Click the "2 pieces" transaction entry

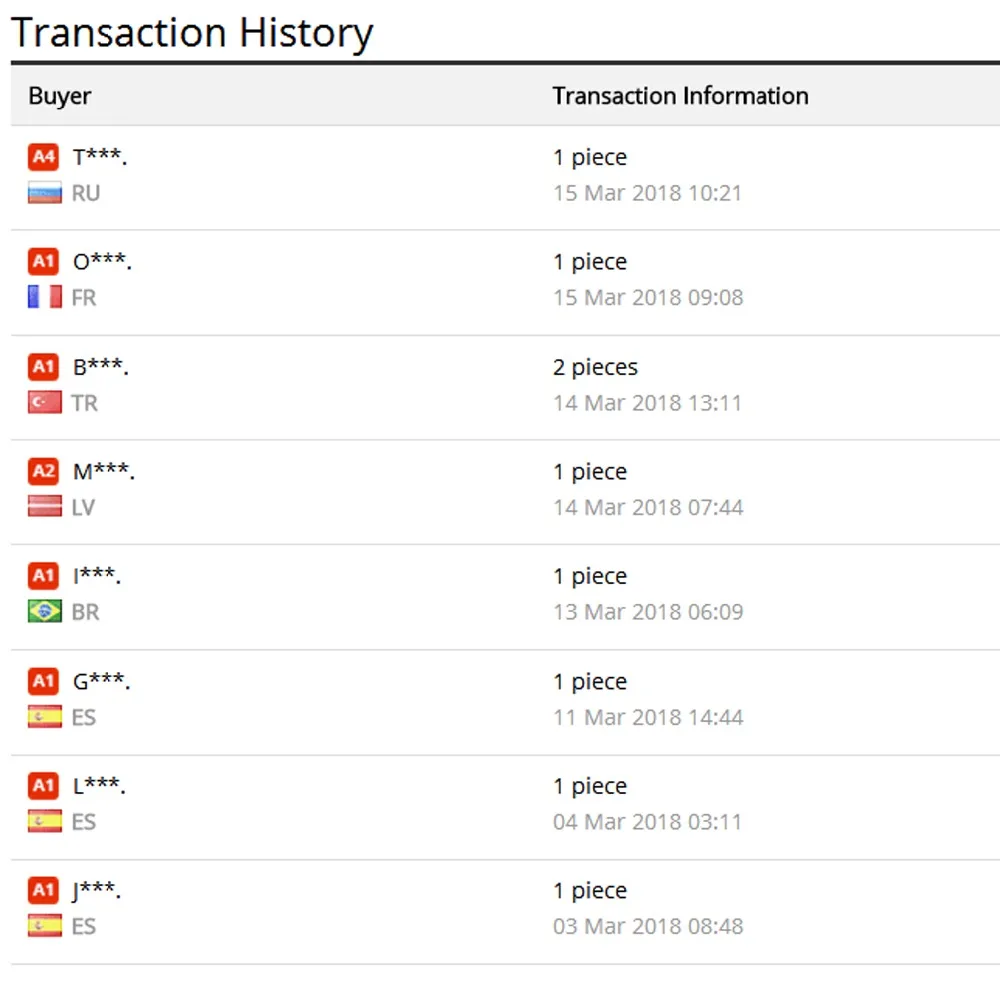(595, 367)
